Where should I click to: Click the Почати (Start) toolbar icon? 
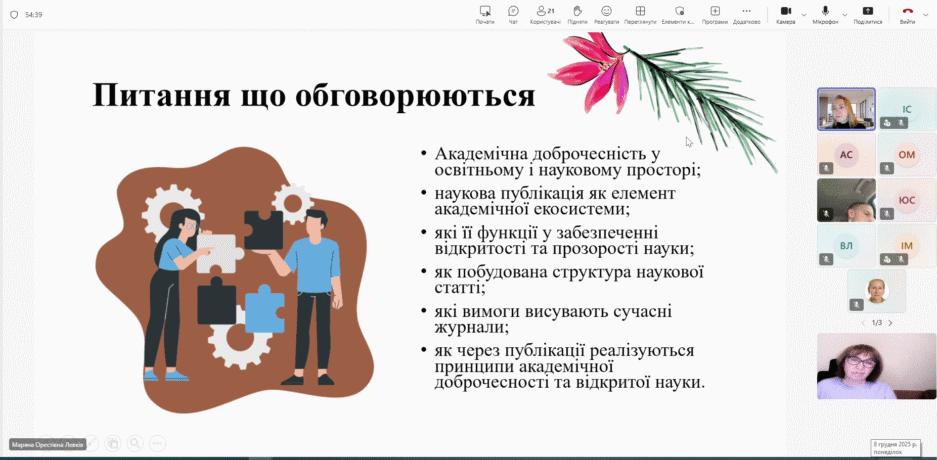pyautogui.click(x=485, y=14)
